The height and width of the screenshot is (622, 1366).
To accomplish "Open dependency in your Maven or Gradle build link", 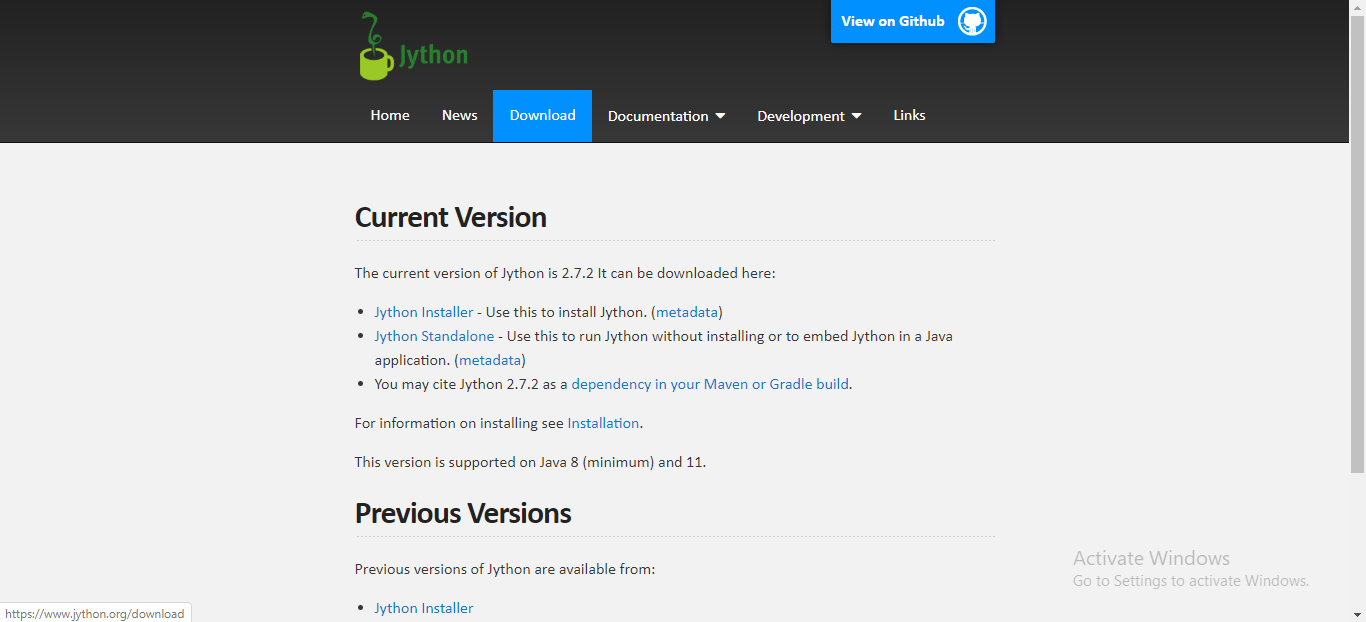I will (710, 384).
